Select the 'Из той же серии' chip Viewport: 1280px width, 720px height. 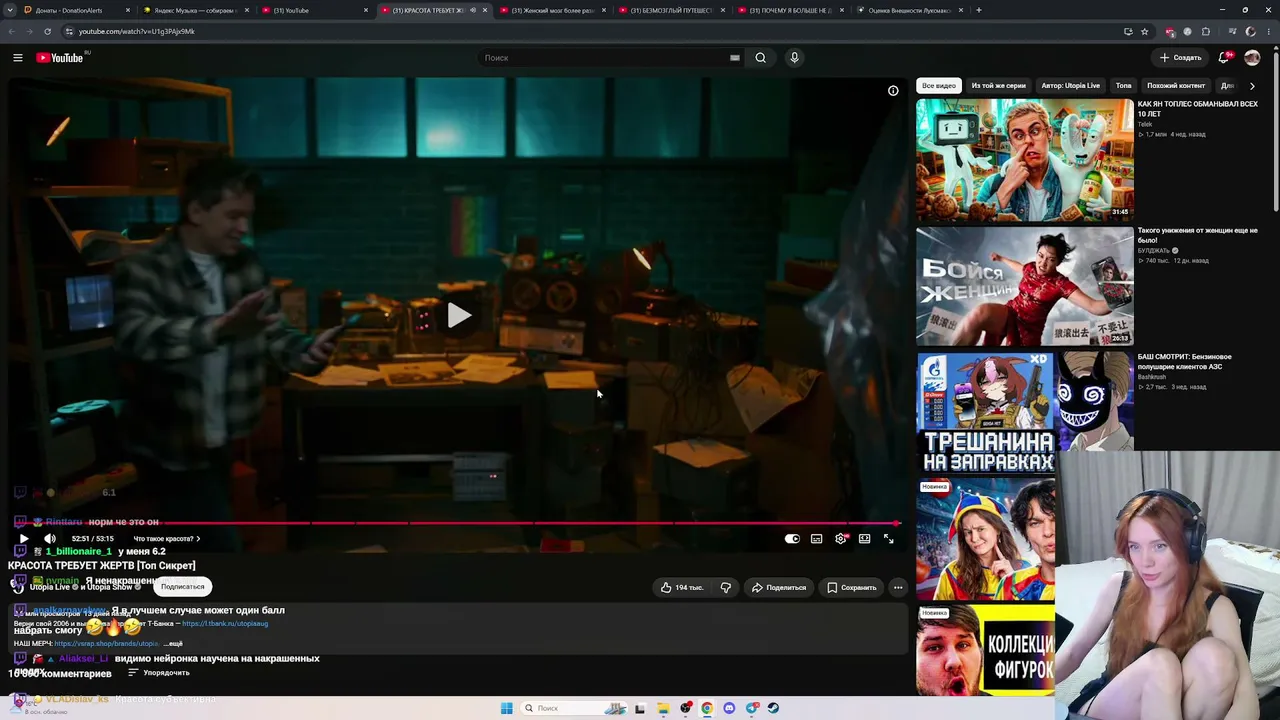pos(998,86)
